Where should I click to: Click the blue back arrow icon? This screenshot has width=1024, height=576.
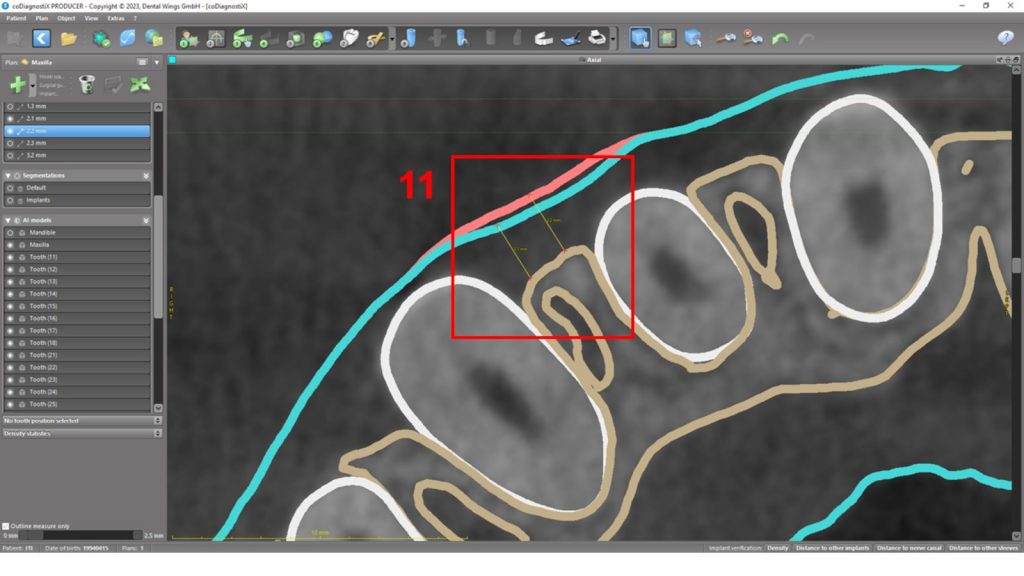tap(41, 39)
